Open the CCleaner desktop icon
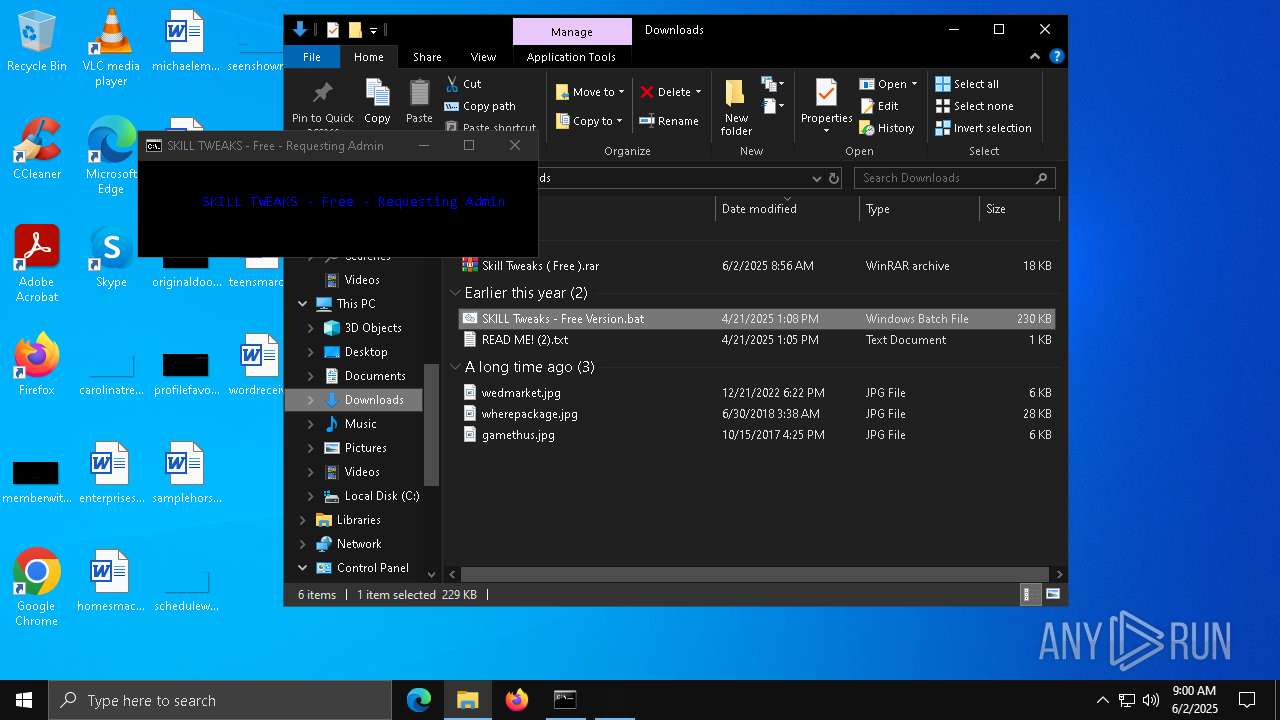 coord(37,150)
